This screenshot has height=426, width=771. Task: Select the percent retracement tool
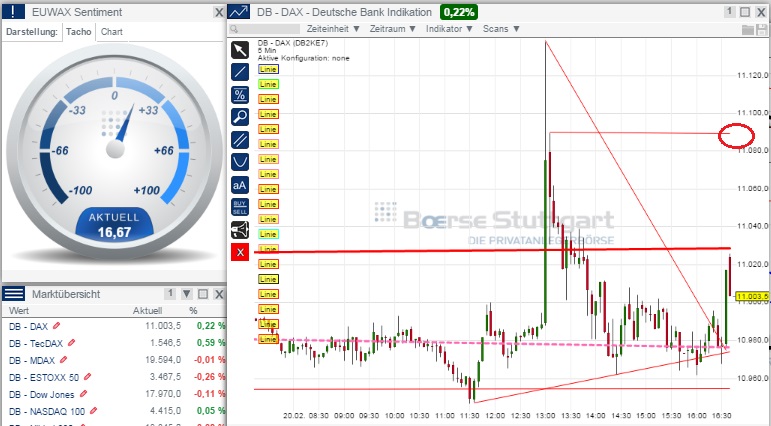(x=240, y=94)
